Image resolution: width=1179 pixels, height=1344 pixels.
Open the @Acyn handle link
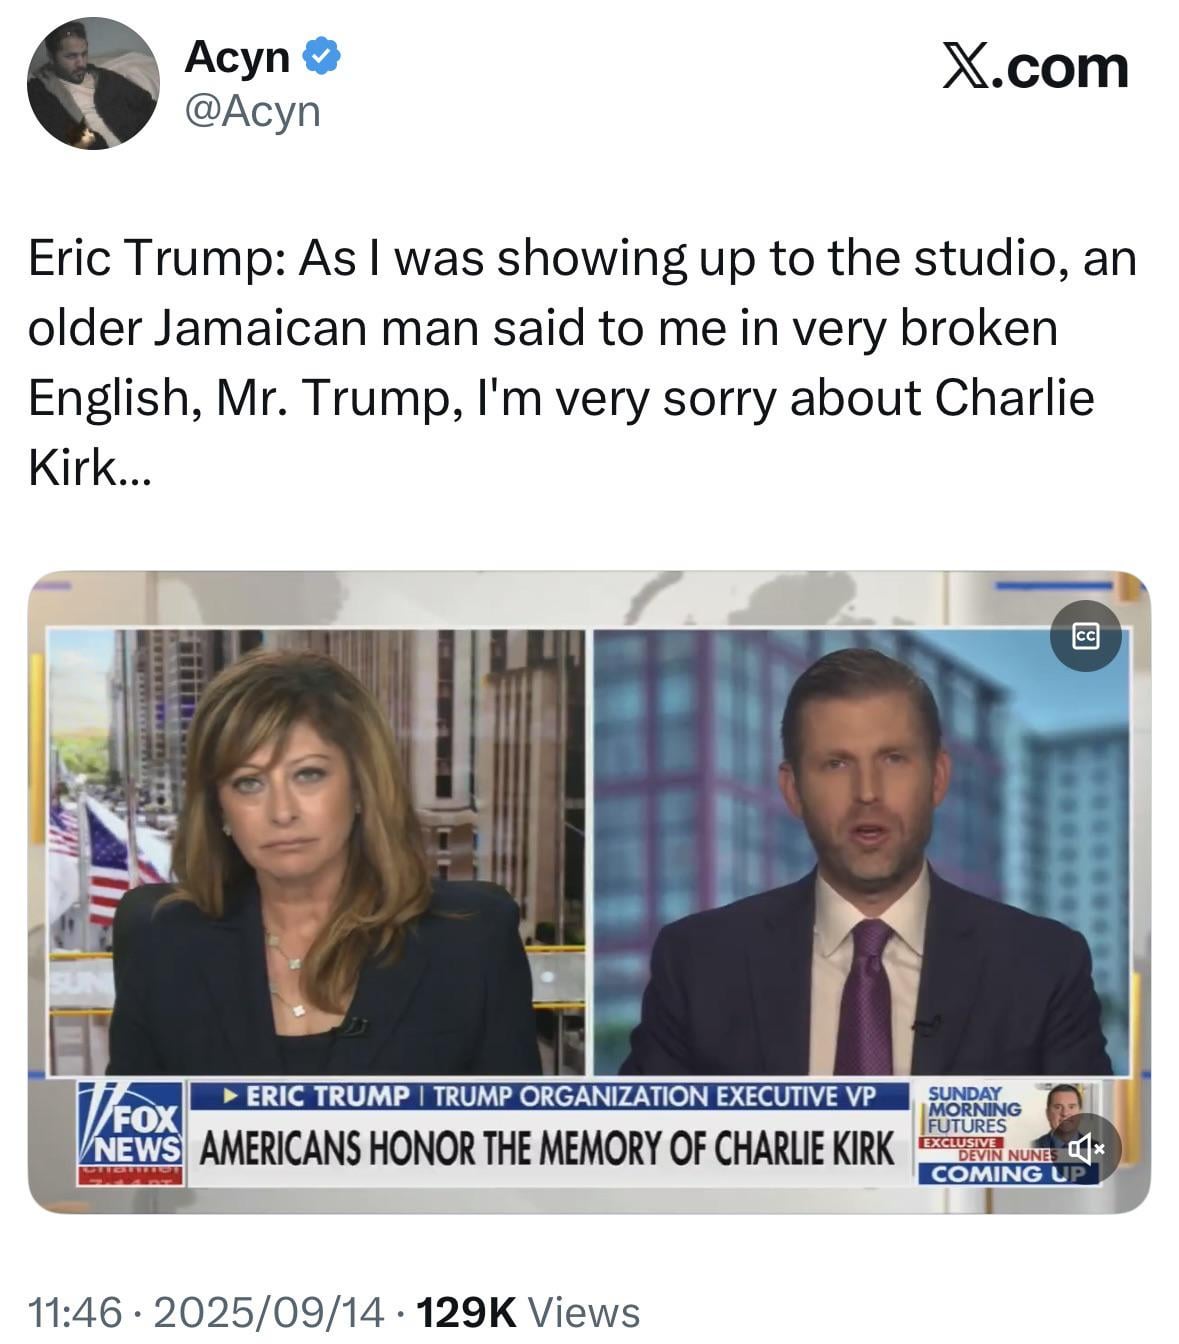pos(252,111)
